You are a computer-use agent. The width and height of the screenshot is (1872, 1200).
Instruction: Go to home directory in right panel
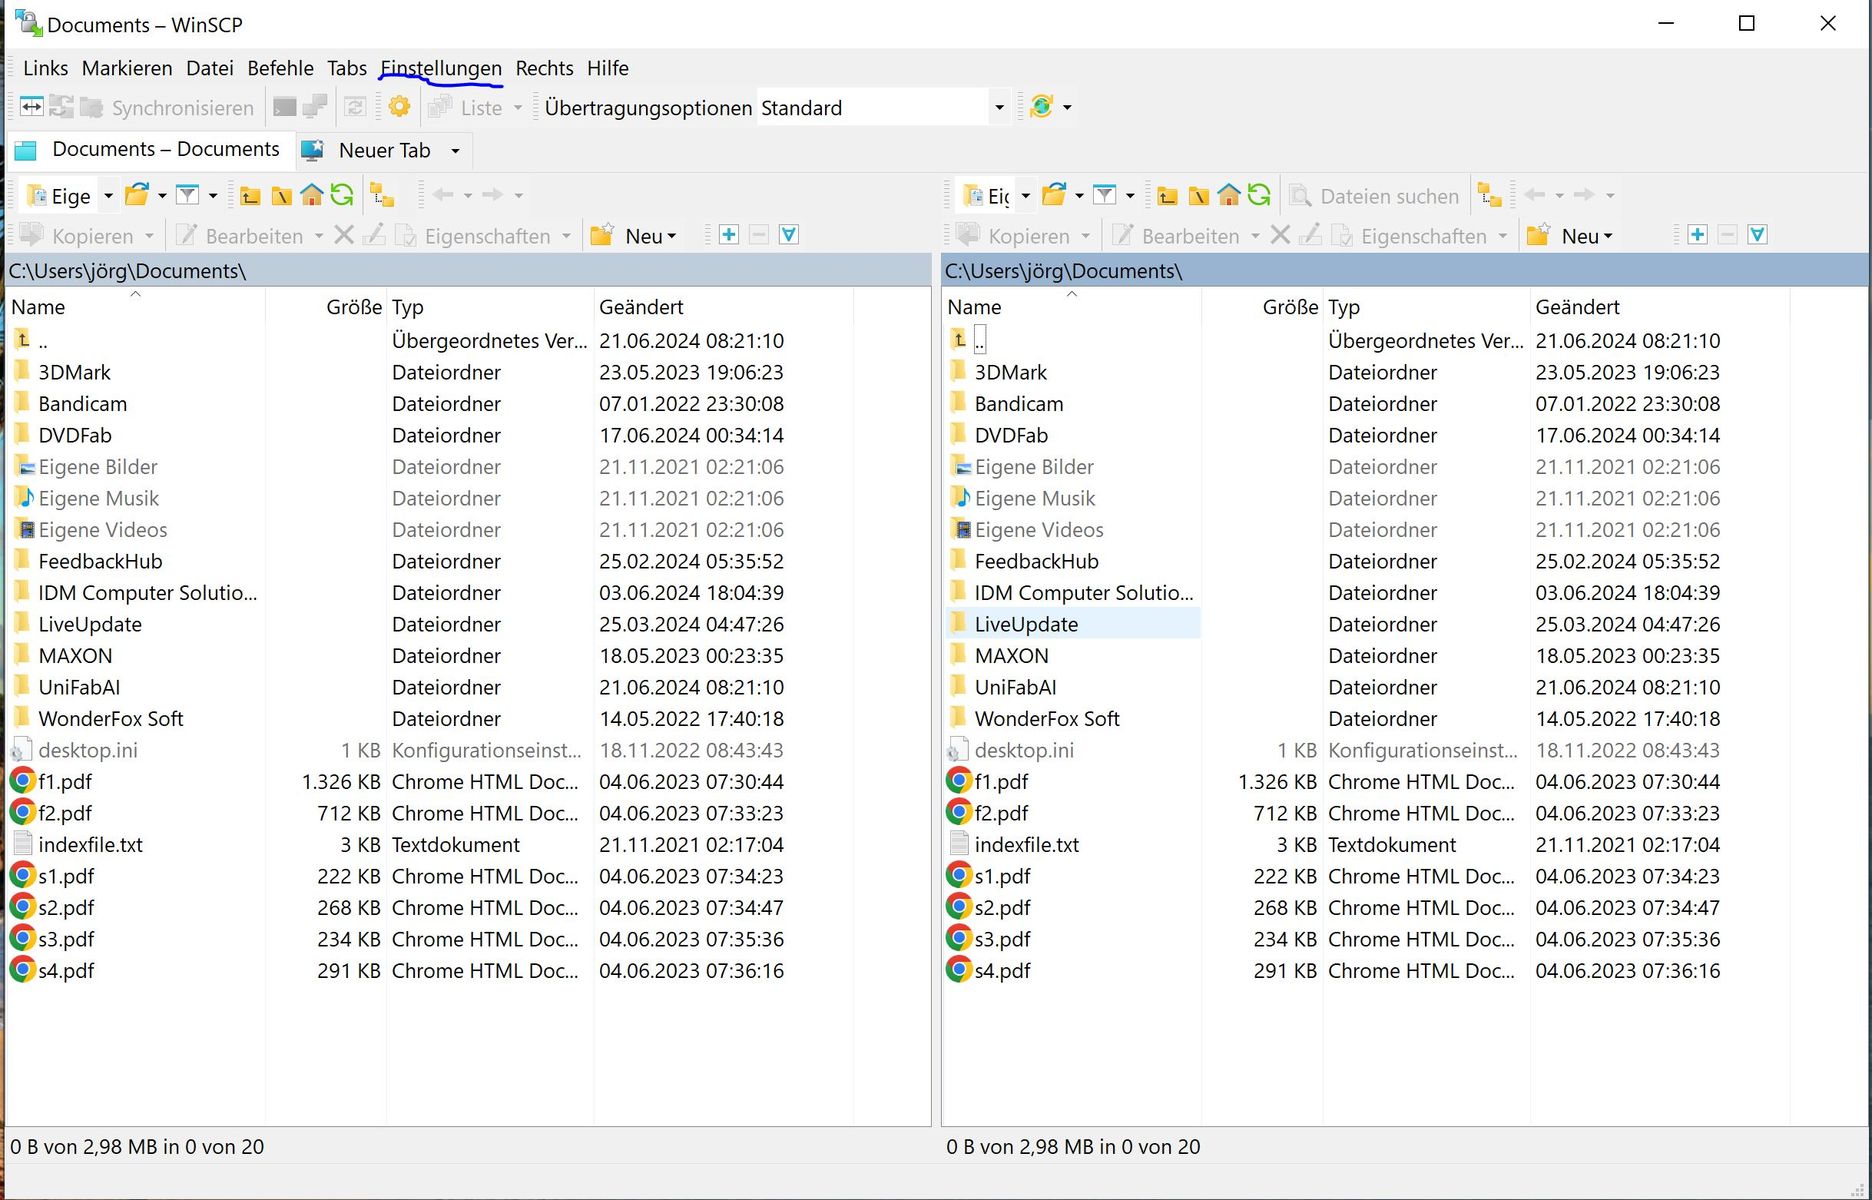click(1229, 195)
